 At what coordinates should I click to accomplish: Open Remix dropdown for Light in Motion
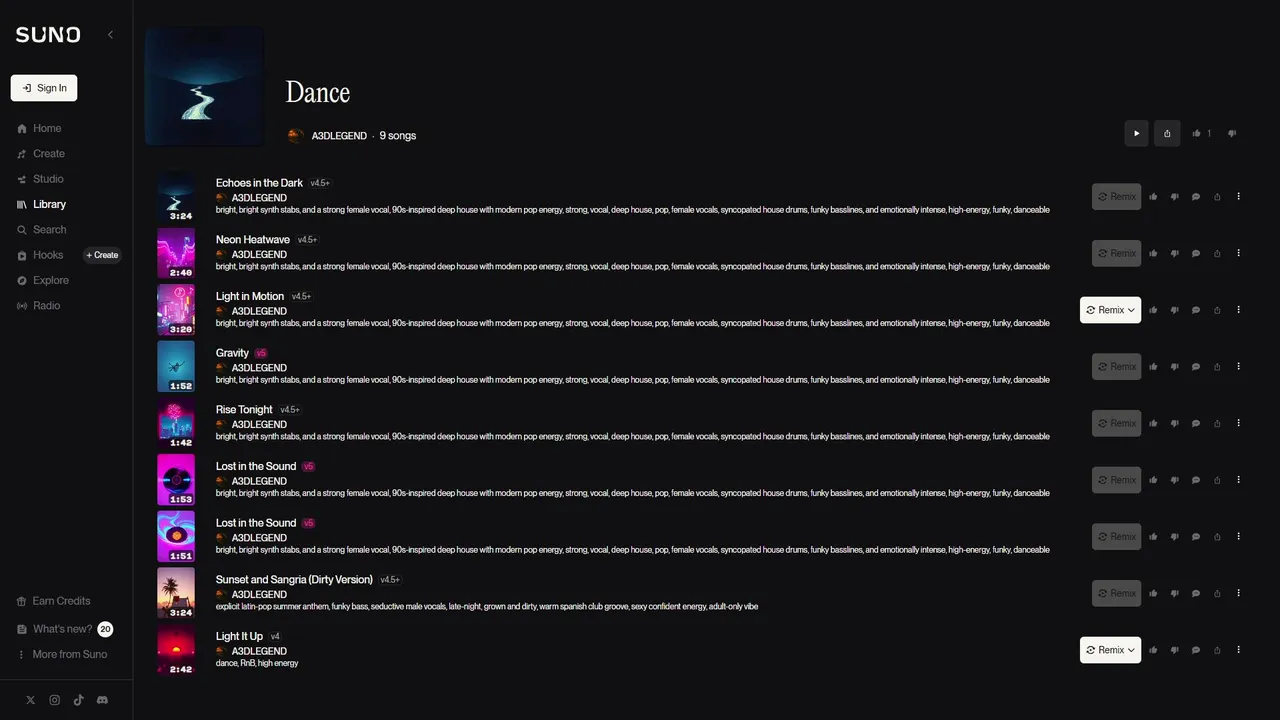1110,310
